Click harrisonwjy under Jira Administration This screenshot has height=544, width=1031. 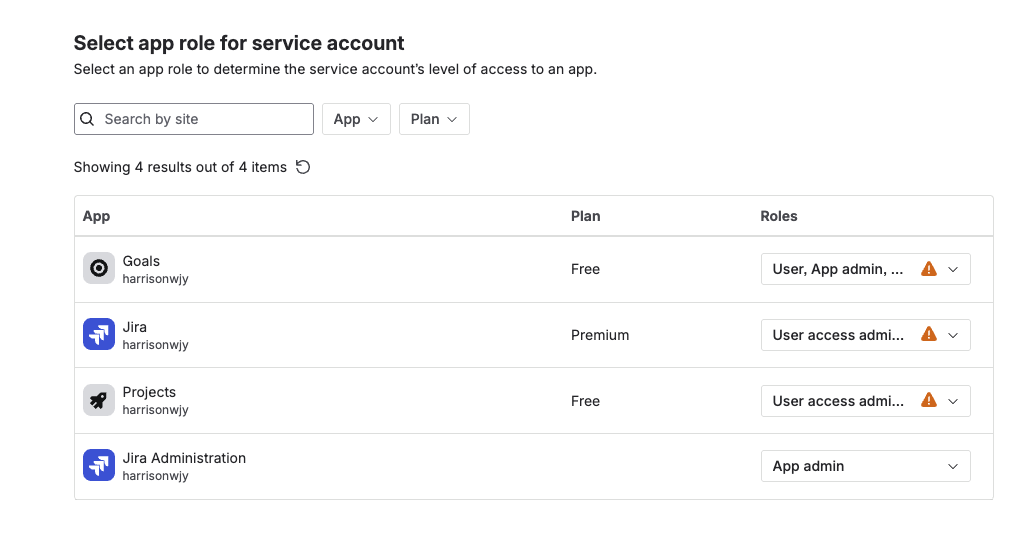(155, 476)
